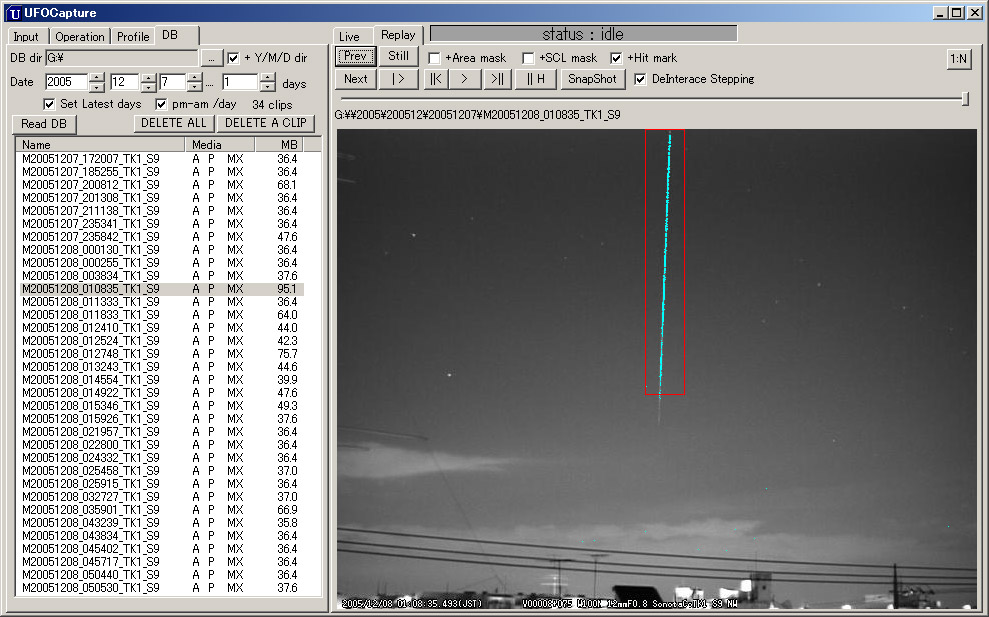Decrease the month value with down arrow
The image size is (989, 617).
pos(148,87)
